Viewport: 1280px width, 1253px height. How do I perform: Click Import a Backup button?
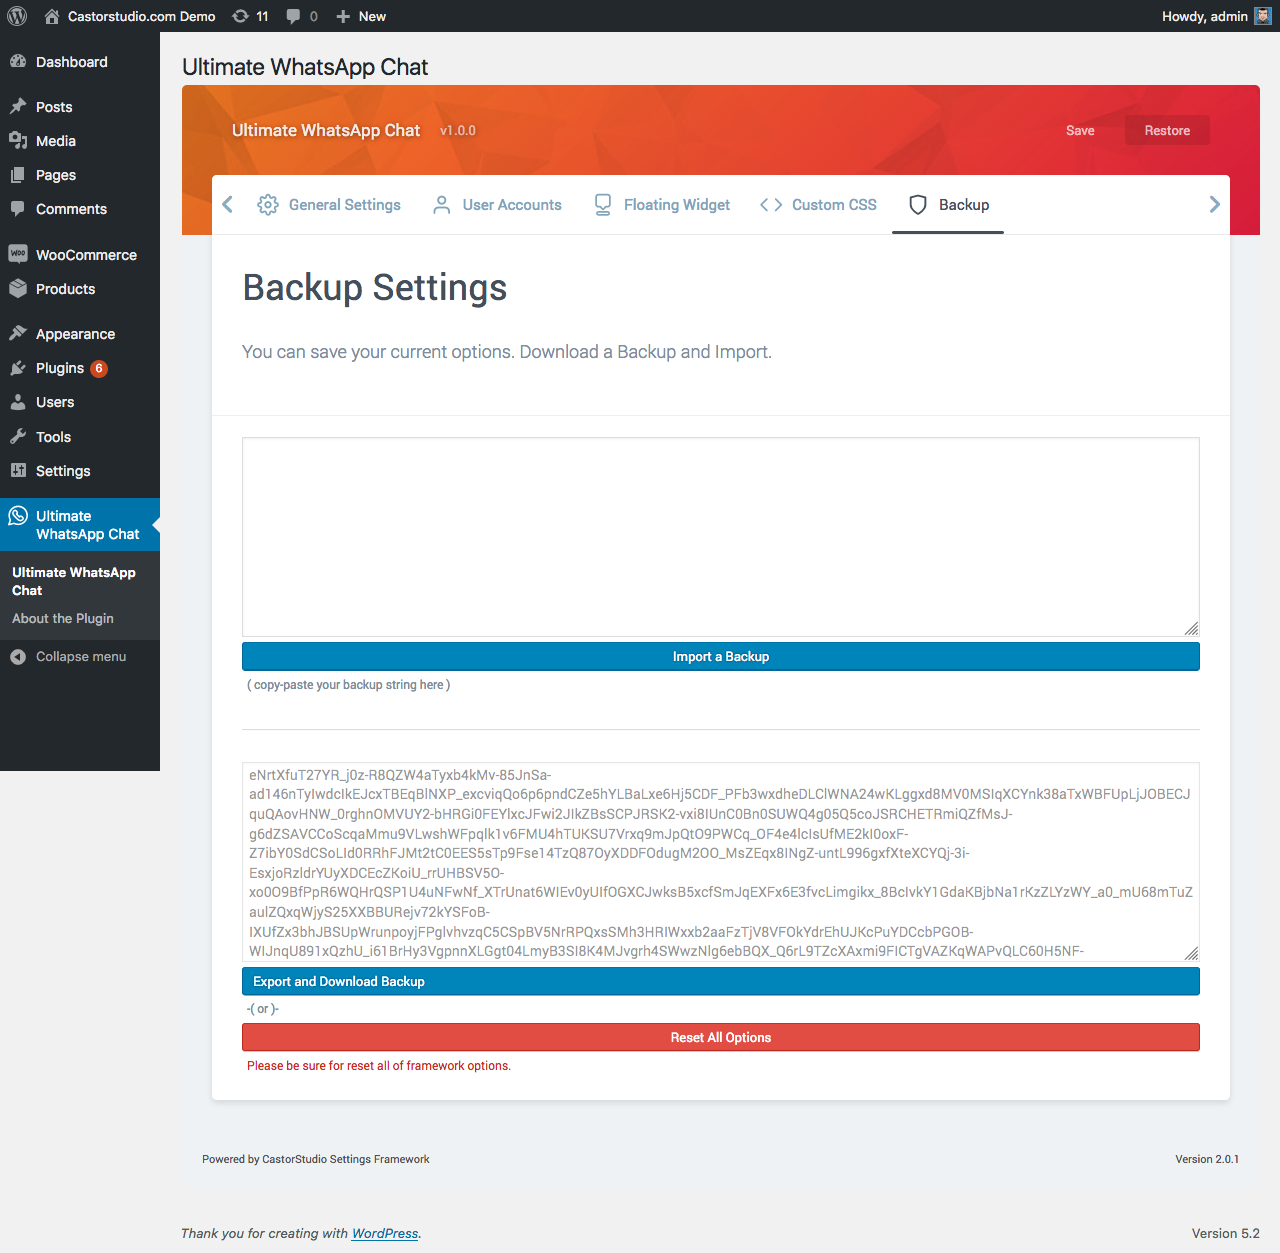coord(721,657)
